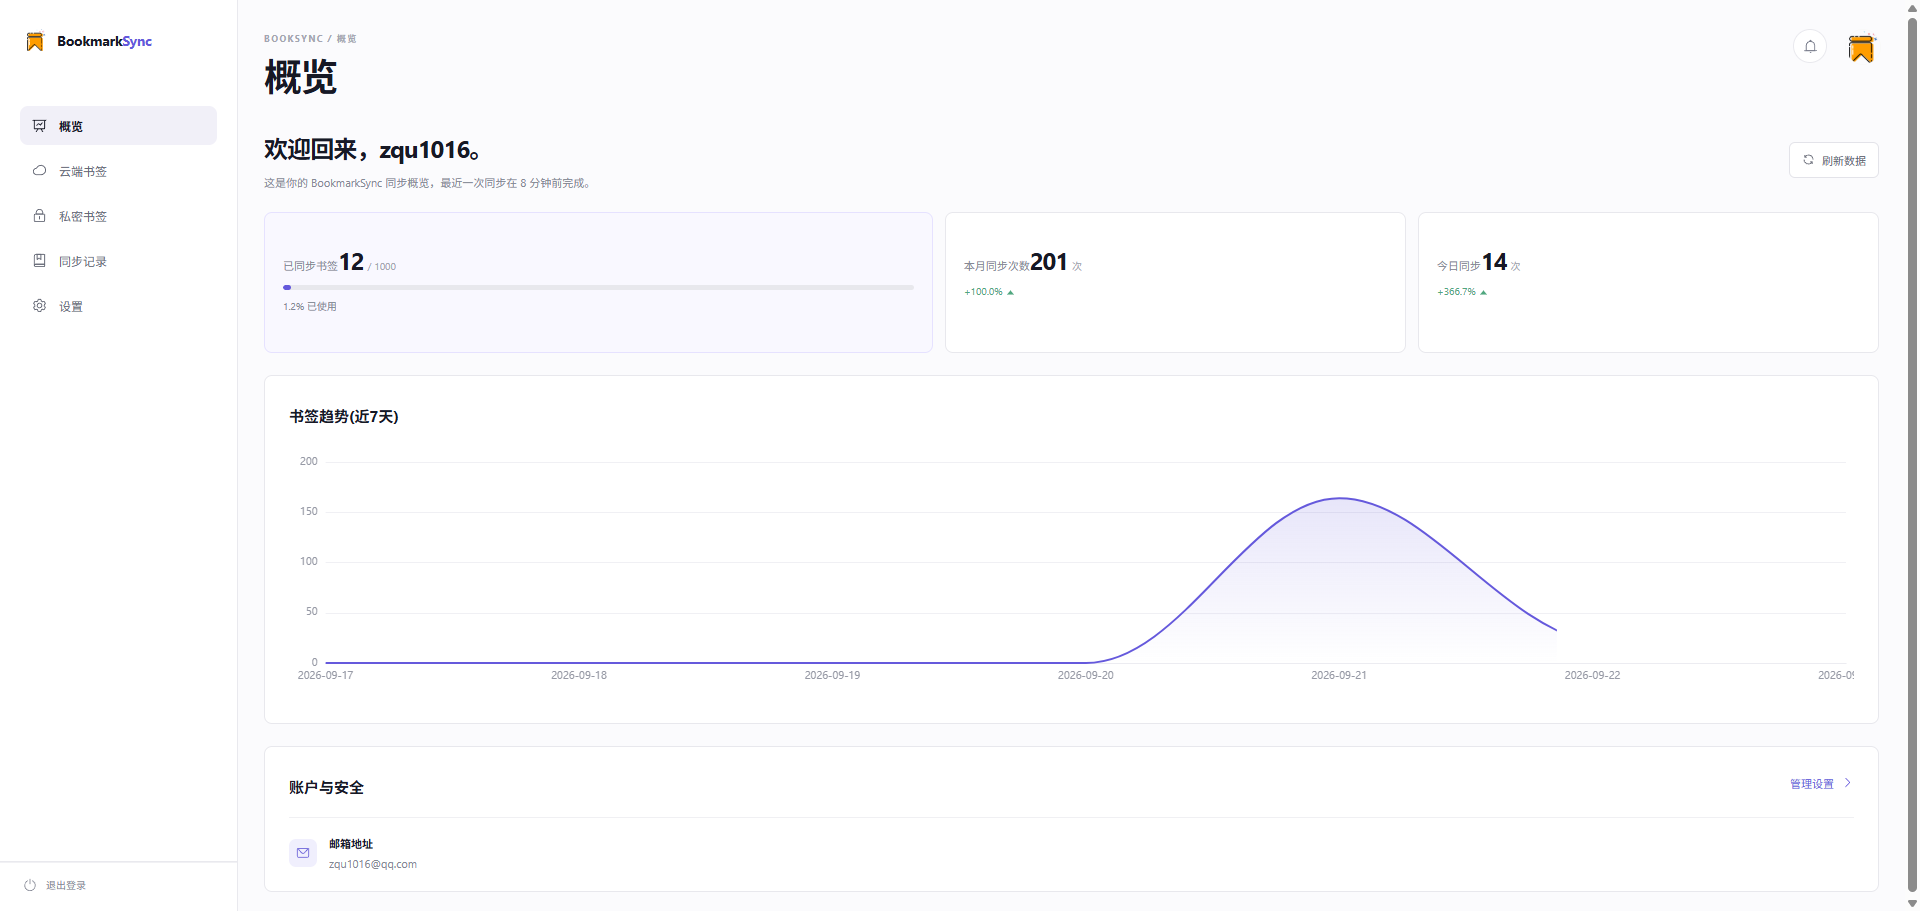This screenshot has height=911, width=1920.
Task: Click the power icon beside 退出登录
Action: pos(30,885)
